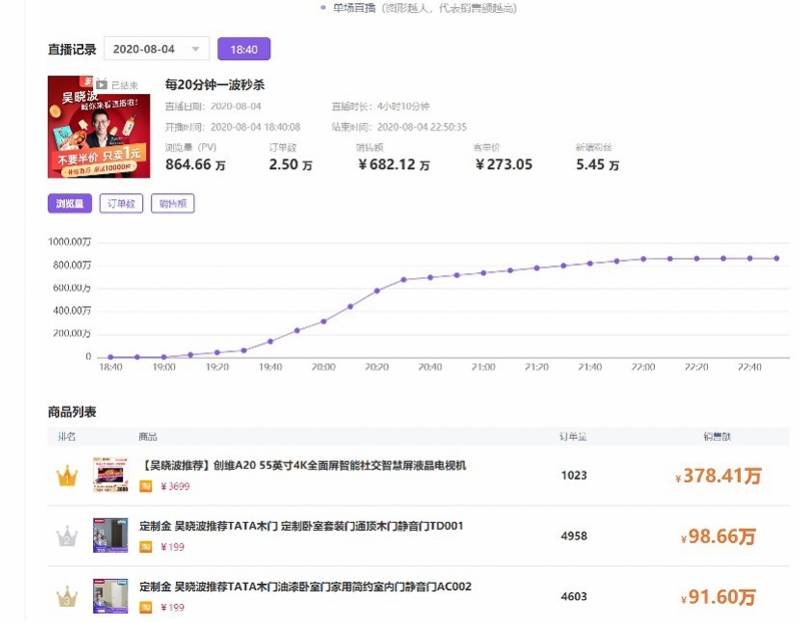The height and width of the screenshot is (623, 800).
Task: Click the bronze crown icon for rank three
Action: tap(65, 594)
